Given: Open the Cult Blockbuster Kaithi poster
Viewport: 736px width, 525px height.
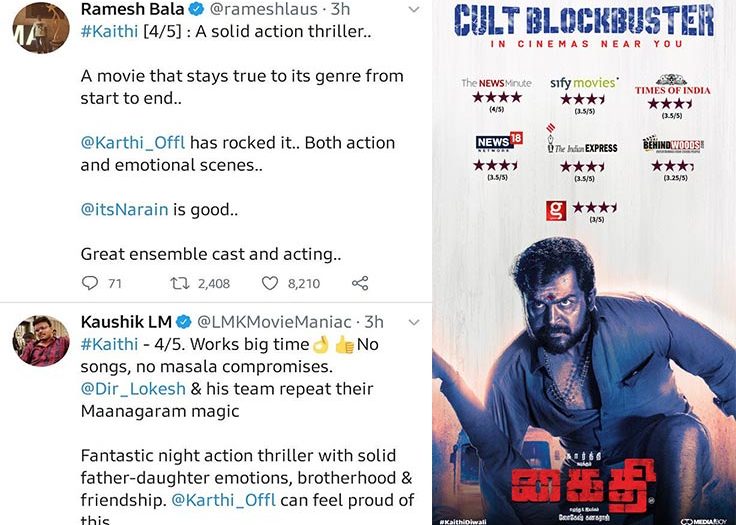Looking at the screenshot, I should [x=584, y=262].
